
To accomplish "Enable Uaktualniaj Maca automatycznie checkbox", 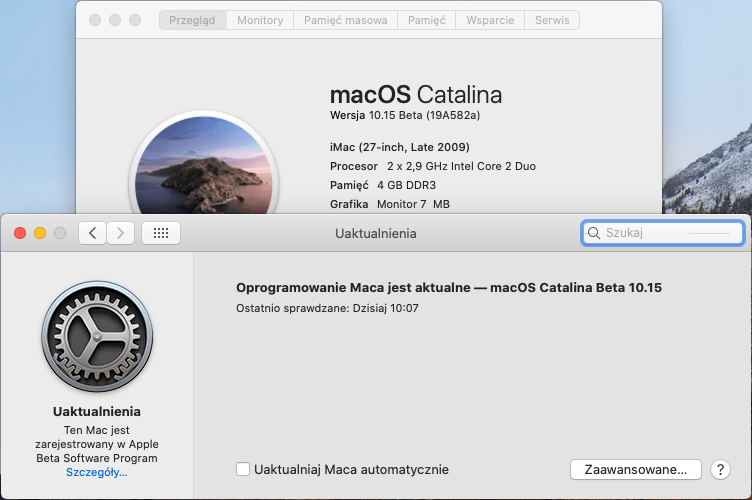I will tap(243, 469).
